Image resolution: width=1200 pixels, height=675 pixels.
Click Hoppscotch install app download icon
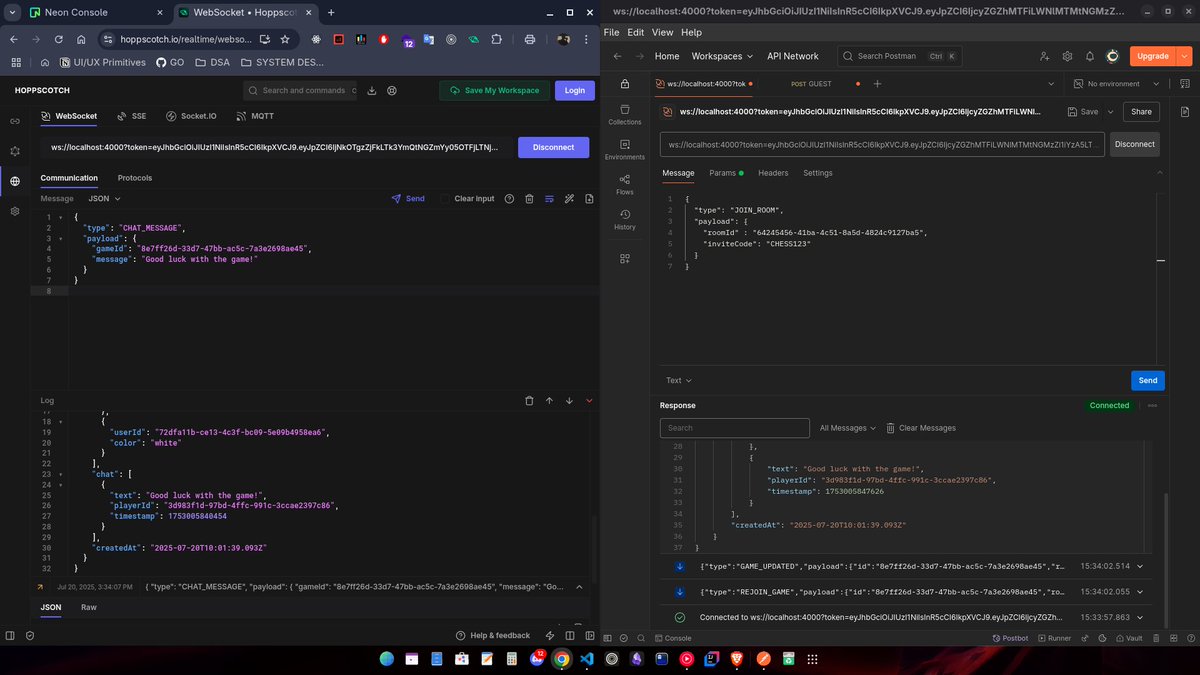(372, 90)
